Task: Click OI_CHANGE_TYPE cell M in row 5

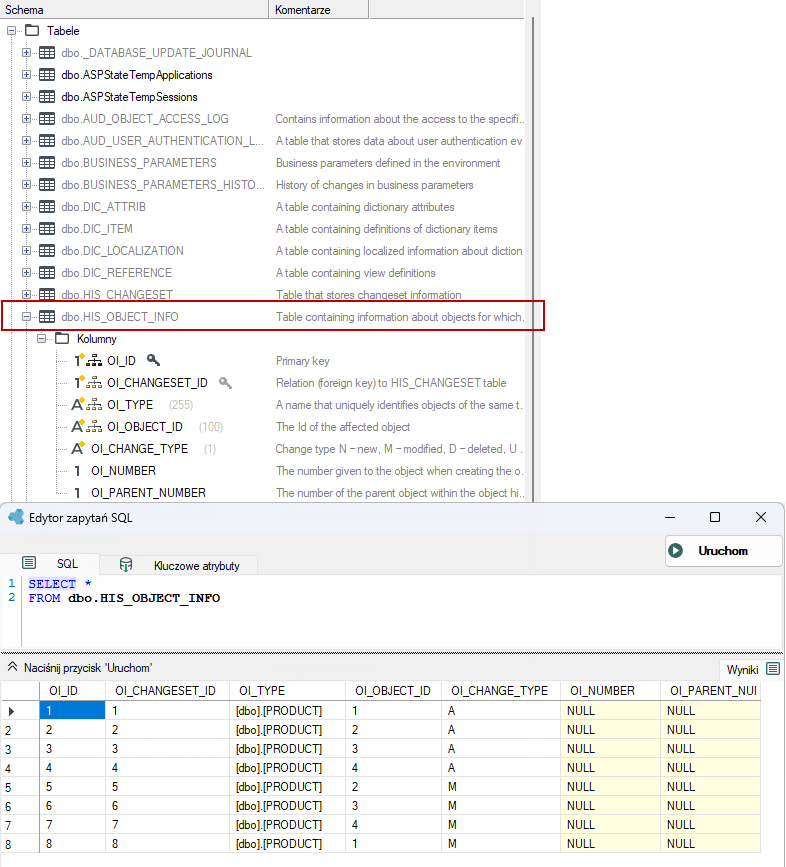Action: coord(501,786)
